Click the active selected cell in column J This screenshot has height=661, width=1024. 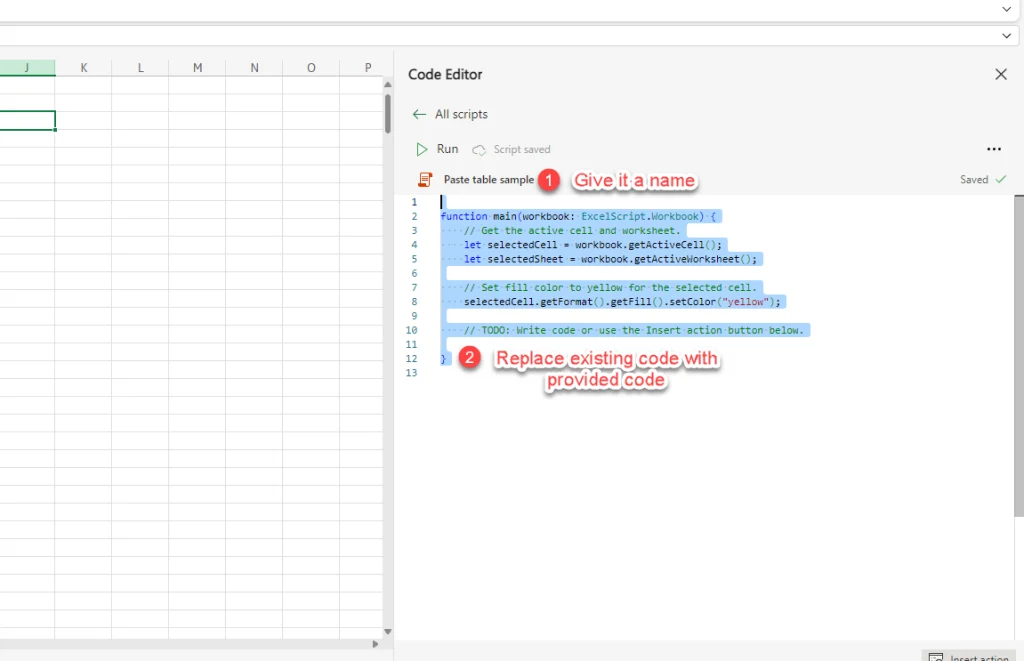pyautogui.click(x=27, y=120)
